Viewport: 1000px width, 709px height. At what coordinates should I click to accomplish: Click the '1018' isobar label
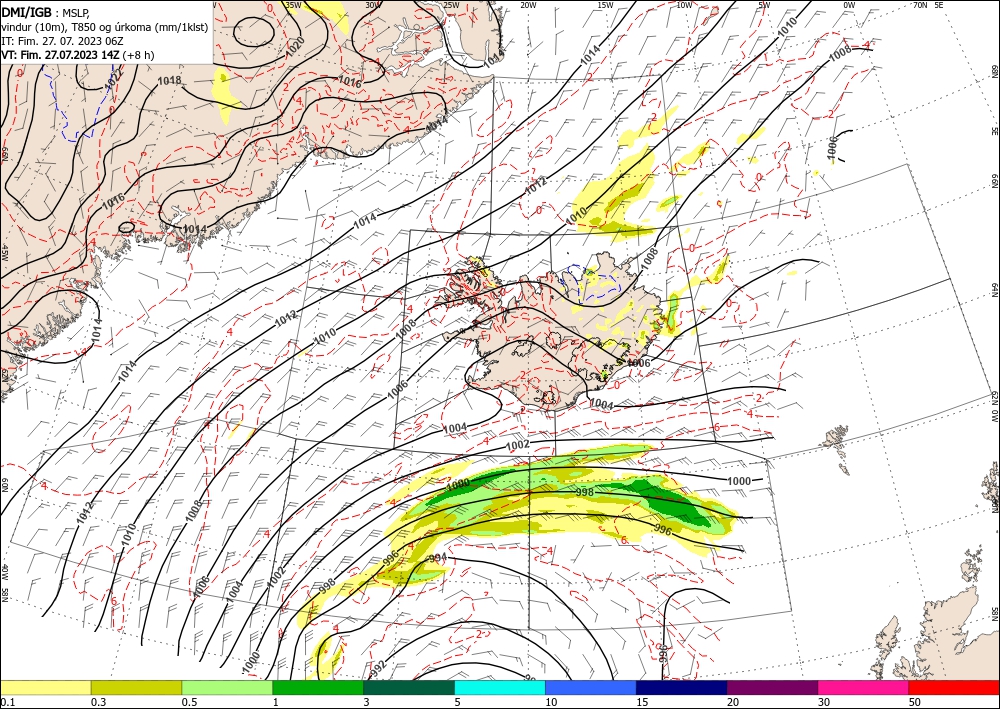[169, 81]
